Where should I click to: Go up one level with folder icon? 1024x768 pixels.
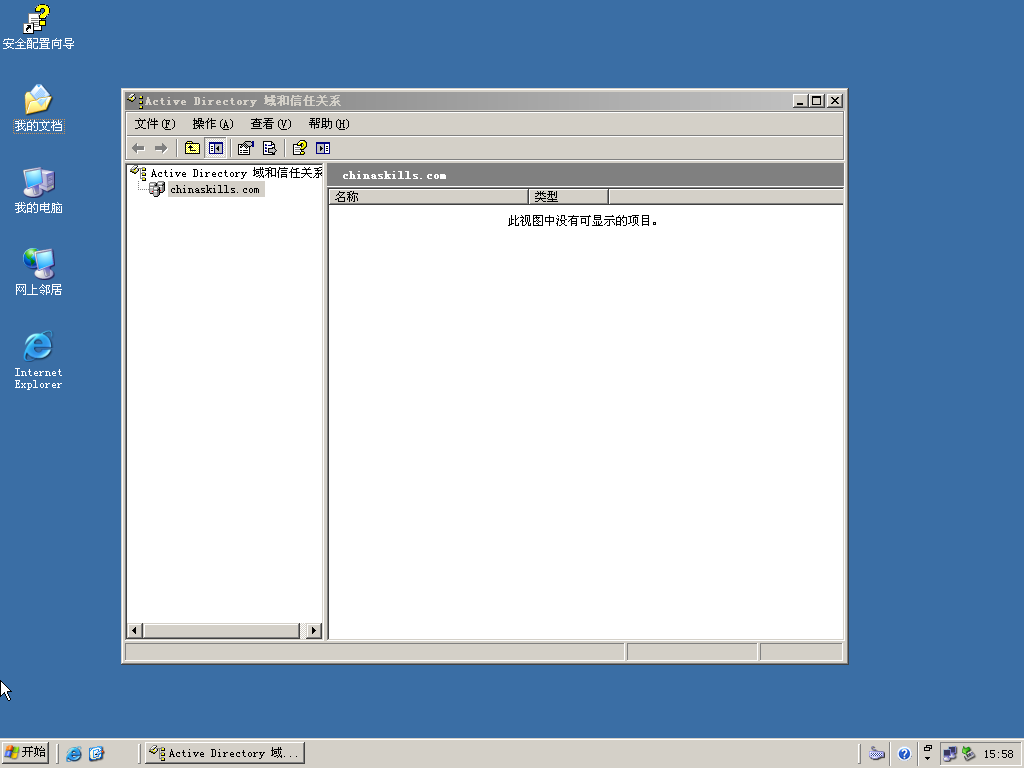tap(192, 148)
